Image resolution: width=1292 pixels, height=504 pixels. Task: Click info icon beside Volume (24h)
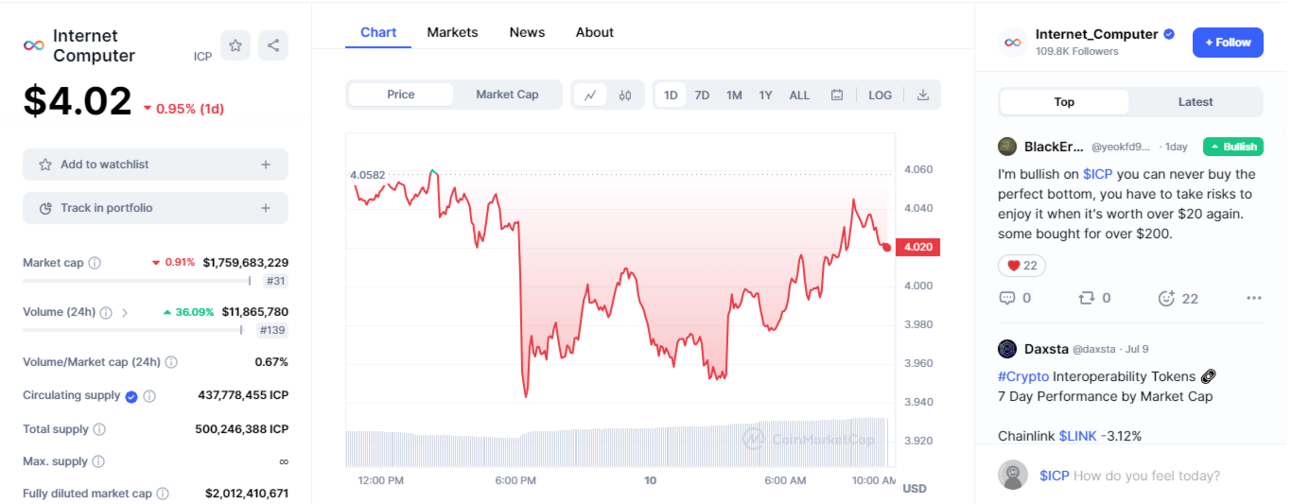click(106, 312)
